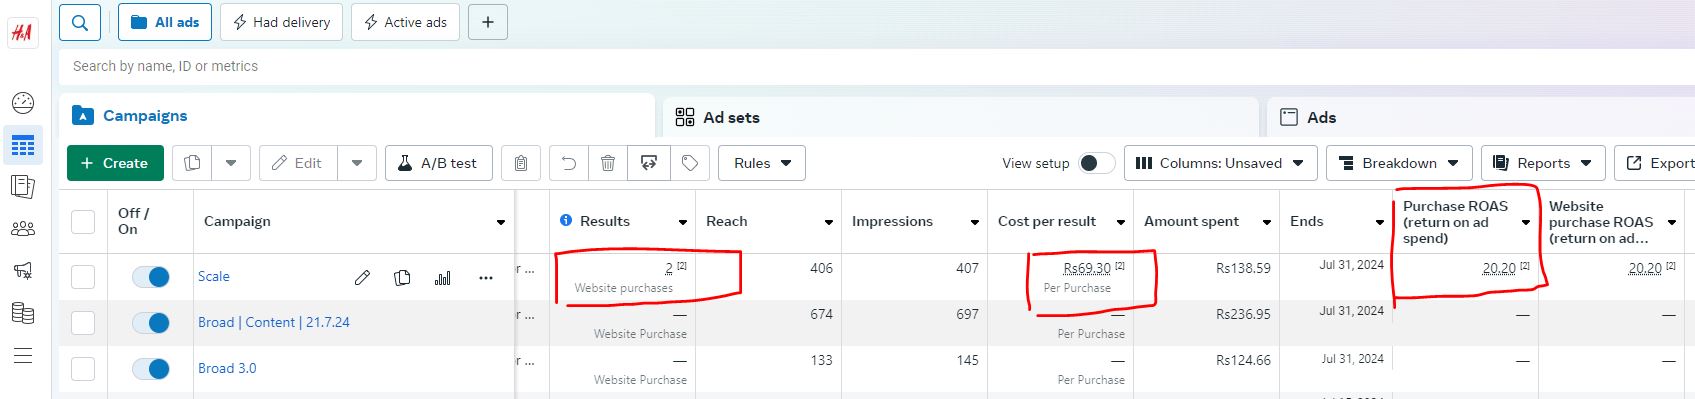This screenshot has width=1695, height=399.
Task: Click the clipboard test icon in toolbar
Action: pos(521,163)
